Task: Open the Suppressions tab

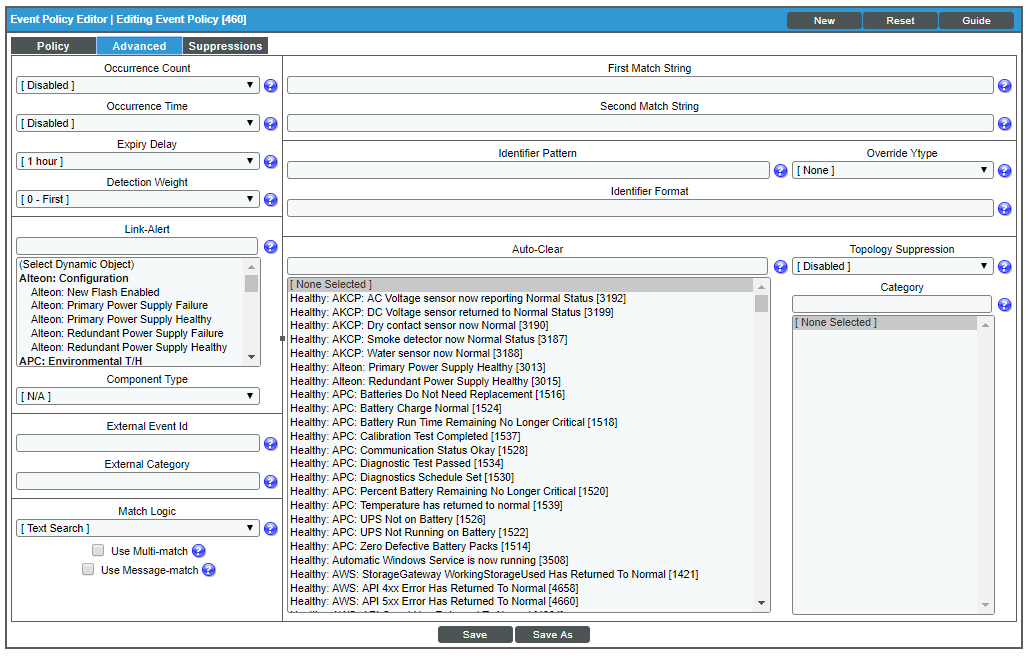Action: tap(225, 46)
